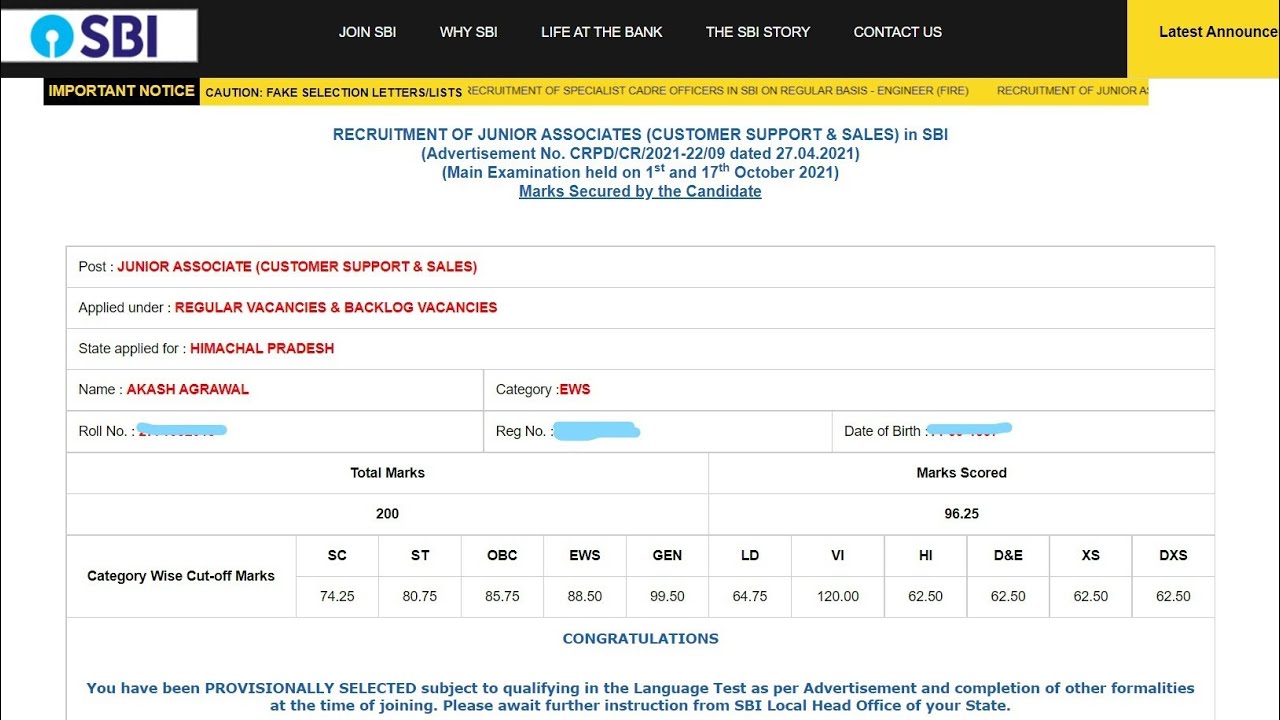The width and height of the screenshot is (1280, 720).
Task: Click the OBC column header
Action: tap(502, 555)
